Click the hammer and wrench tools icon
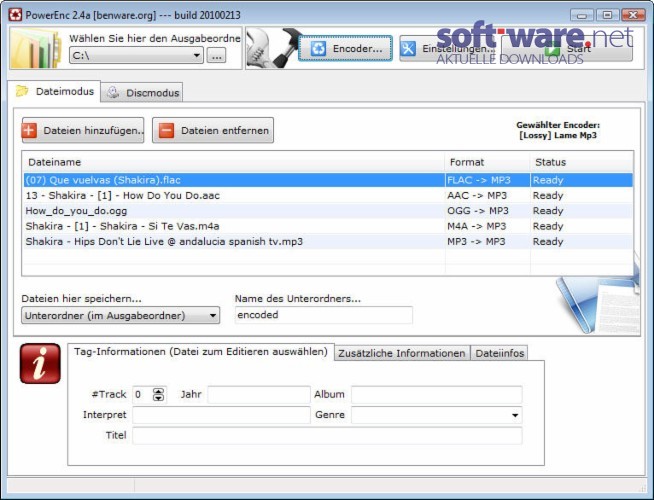654x500 pixels. tap(273, 48)
